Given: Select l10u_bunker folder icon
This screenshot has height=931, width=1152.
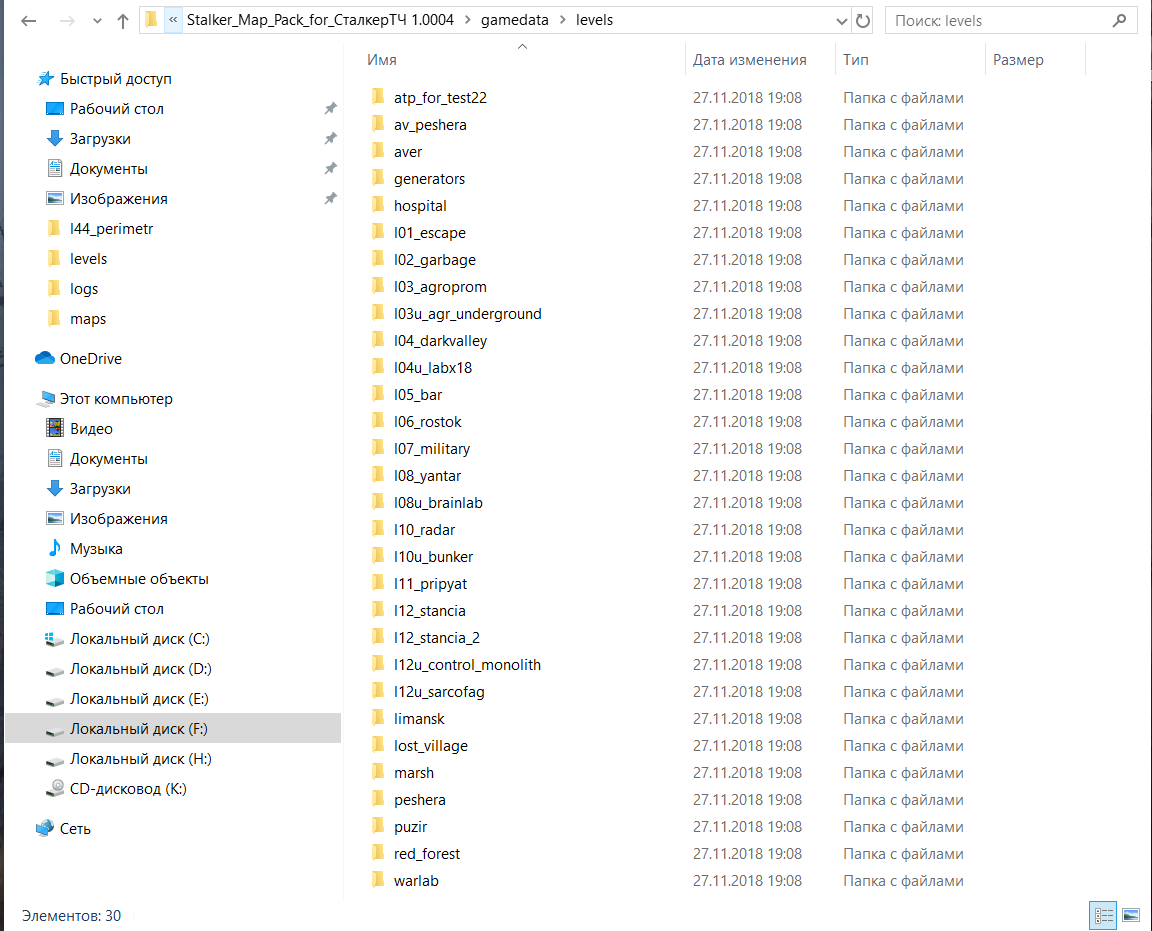Looking at the screenshot, I should coord(378,556).
